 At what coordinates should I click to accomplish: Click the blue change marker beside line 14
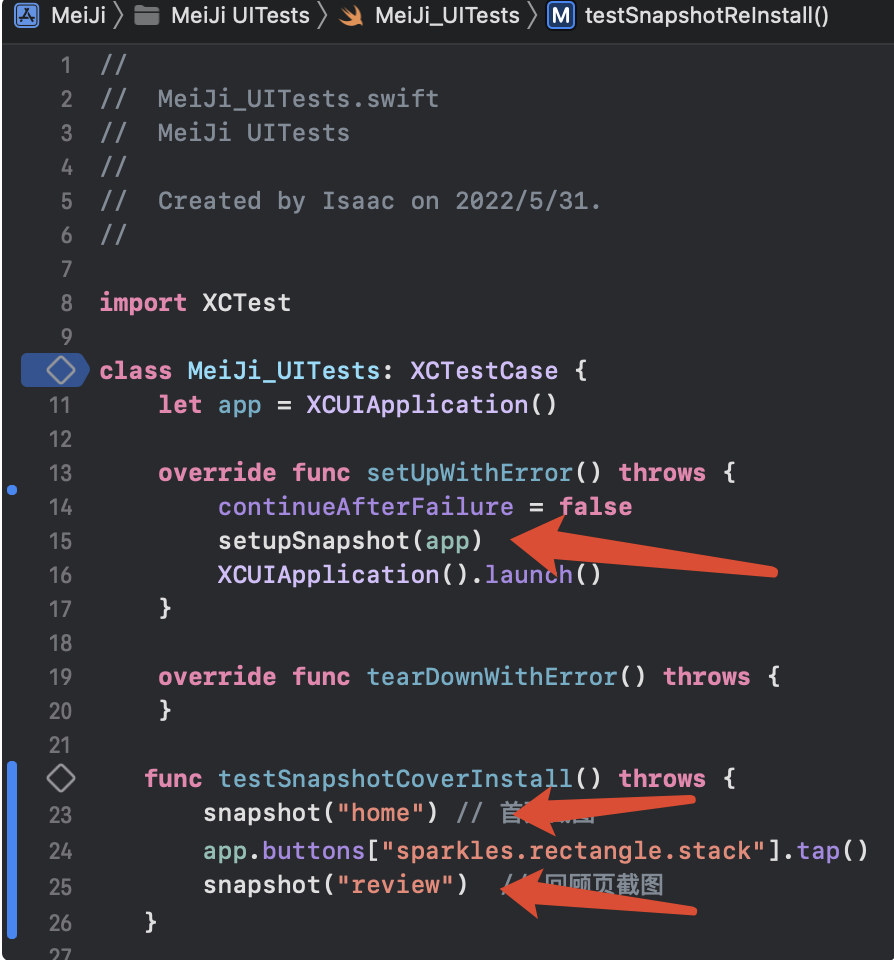pyautogui.click(x=12, y=490)
